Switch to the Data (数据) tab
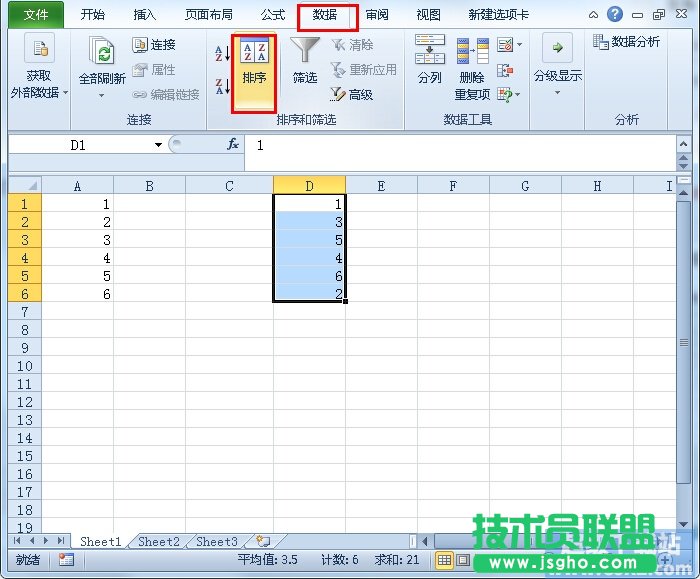 pos(325,15)
